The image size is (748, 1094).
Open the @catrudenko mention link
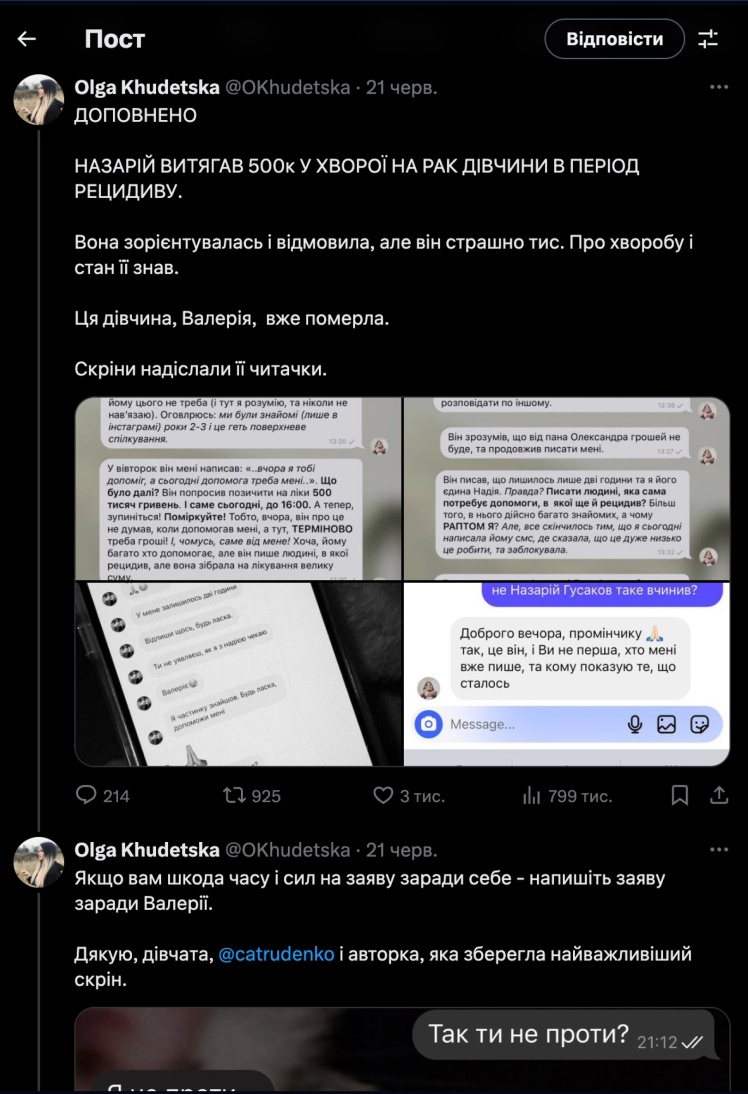coord(276,954)
